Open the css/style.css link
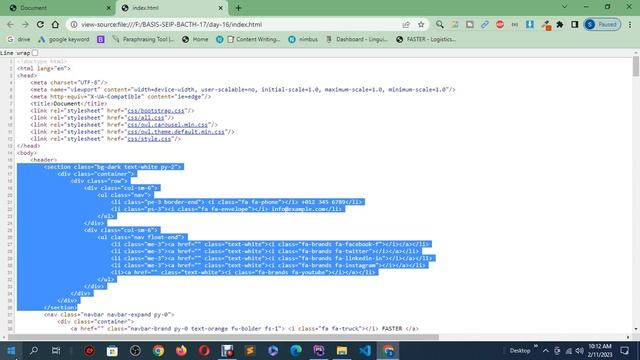640x360 pixels. (149, 139)
